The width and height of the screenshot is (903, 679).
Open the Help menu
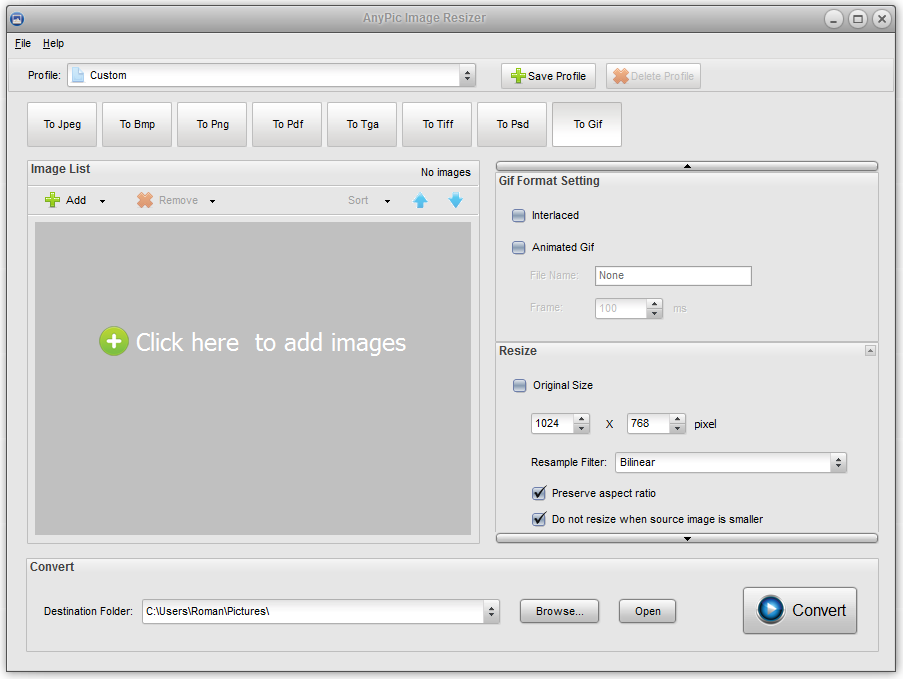tap(53, 43)
